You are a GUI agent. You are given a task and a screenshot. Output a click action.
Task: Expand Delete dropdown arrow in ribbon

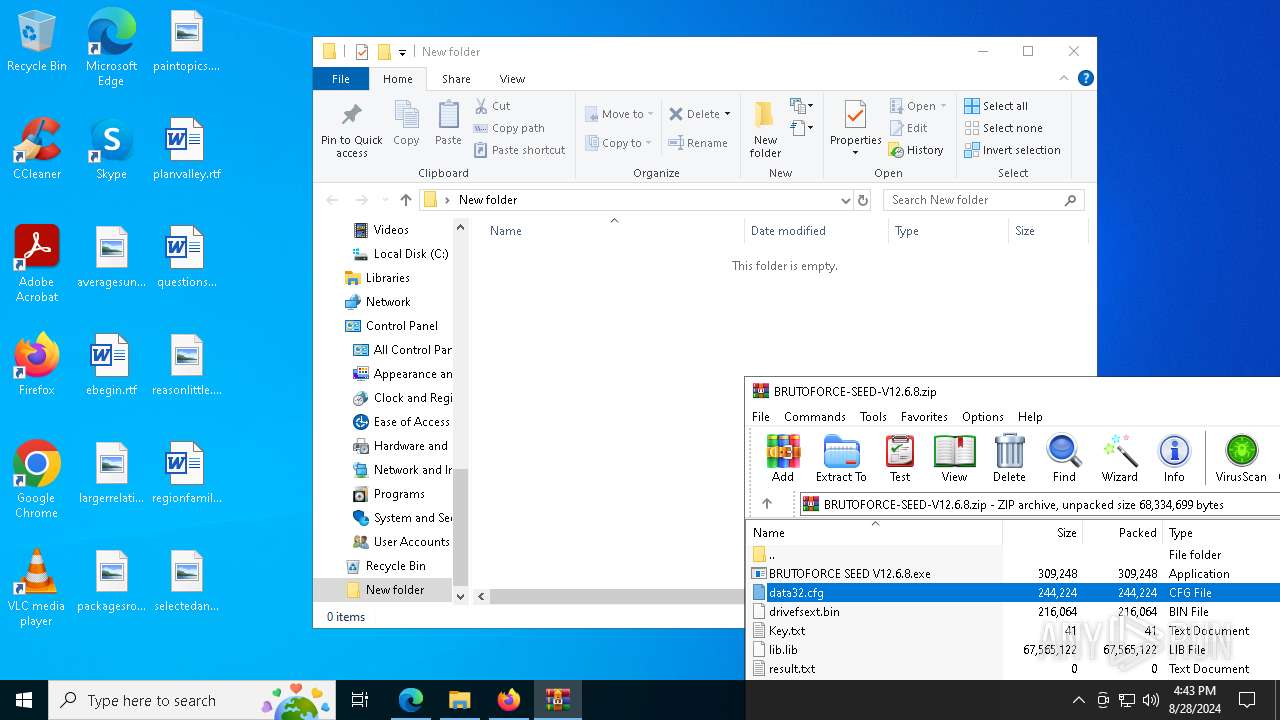[x=727, y=114]
